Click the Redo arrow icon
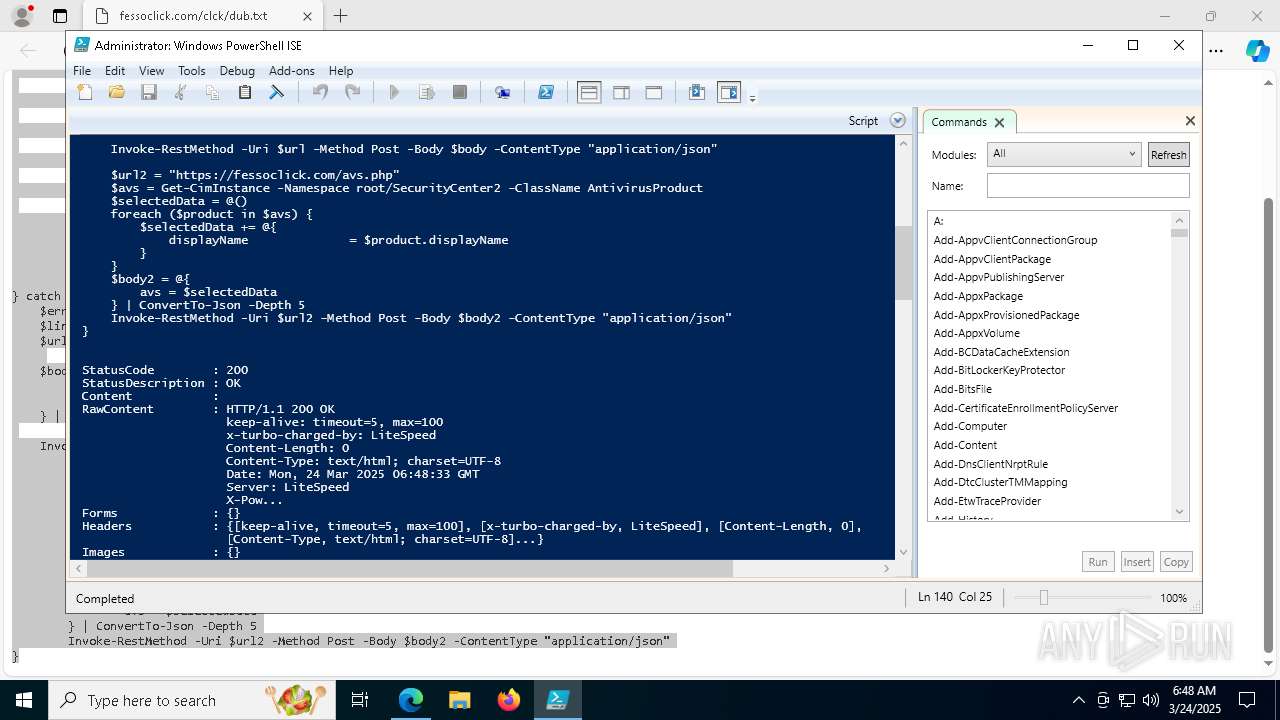The height and width of the screenshot is (720, 1280). click(352, 92)
